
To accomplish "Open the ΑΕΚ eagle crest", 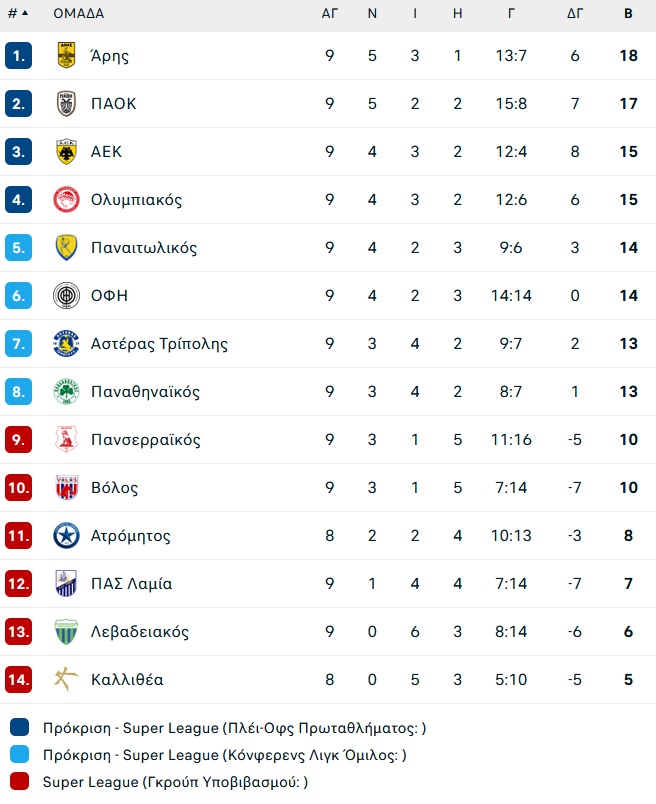I will click(x=66, y=151).
